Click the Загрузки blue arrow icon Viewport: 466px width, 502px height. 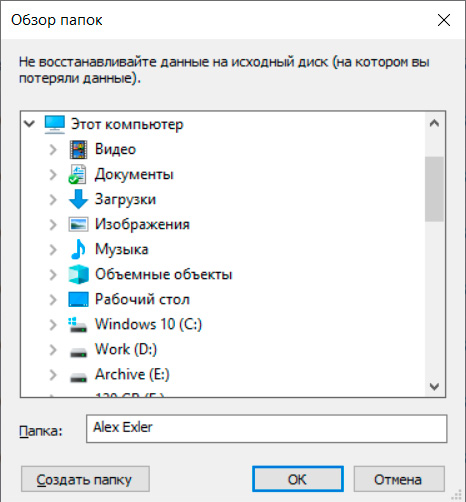click(x=78, y=199)
